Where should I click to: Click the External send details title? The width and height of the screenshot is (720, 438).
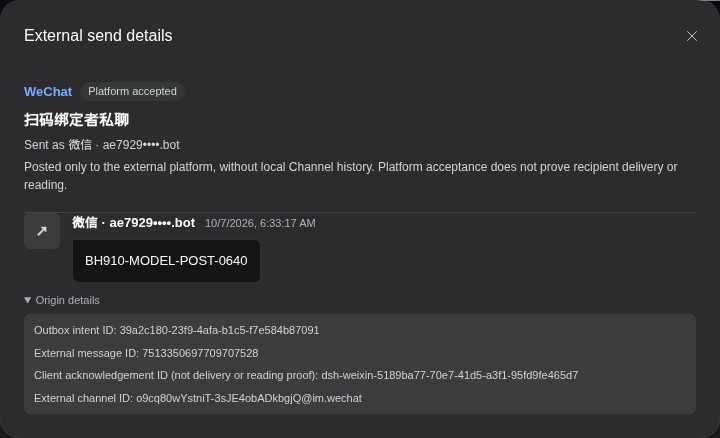point(98,36)
